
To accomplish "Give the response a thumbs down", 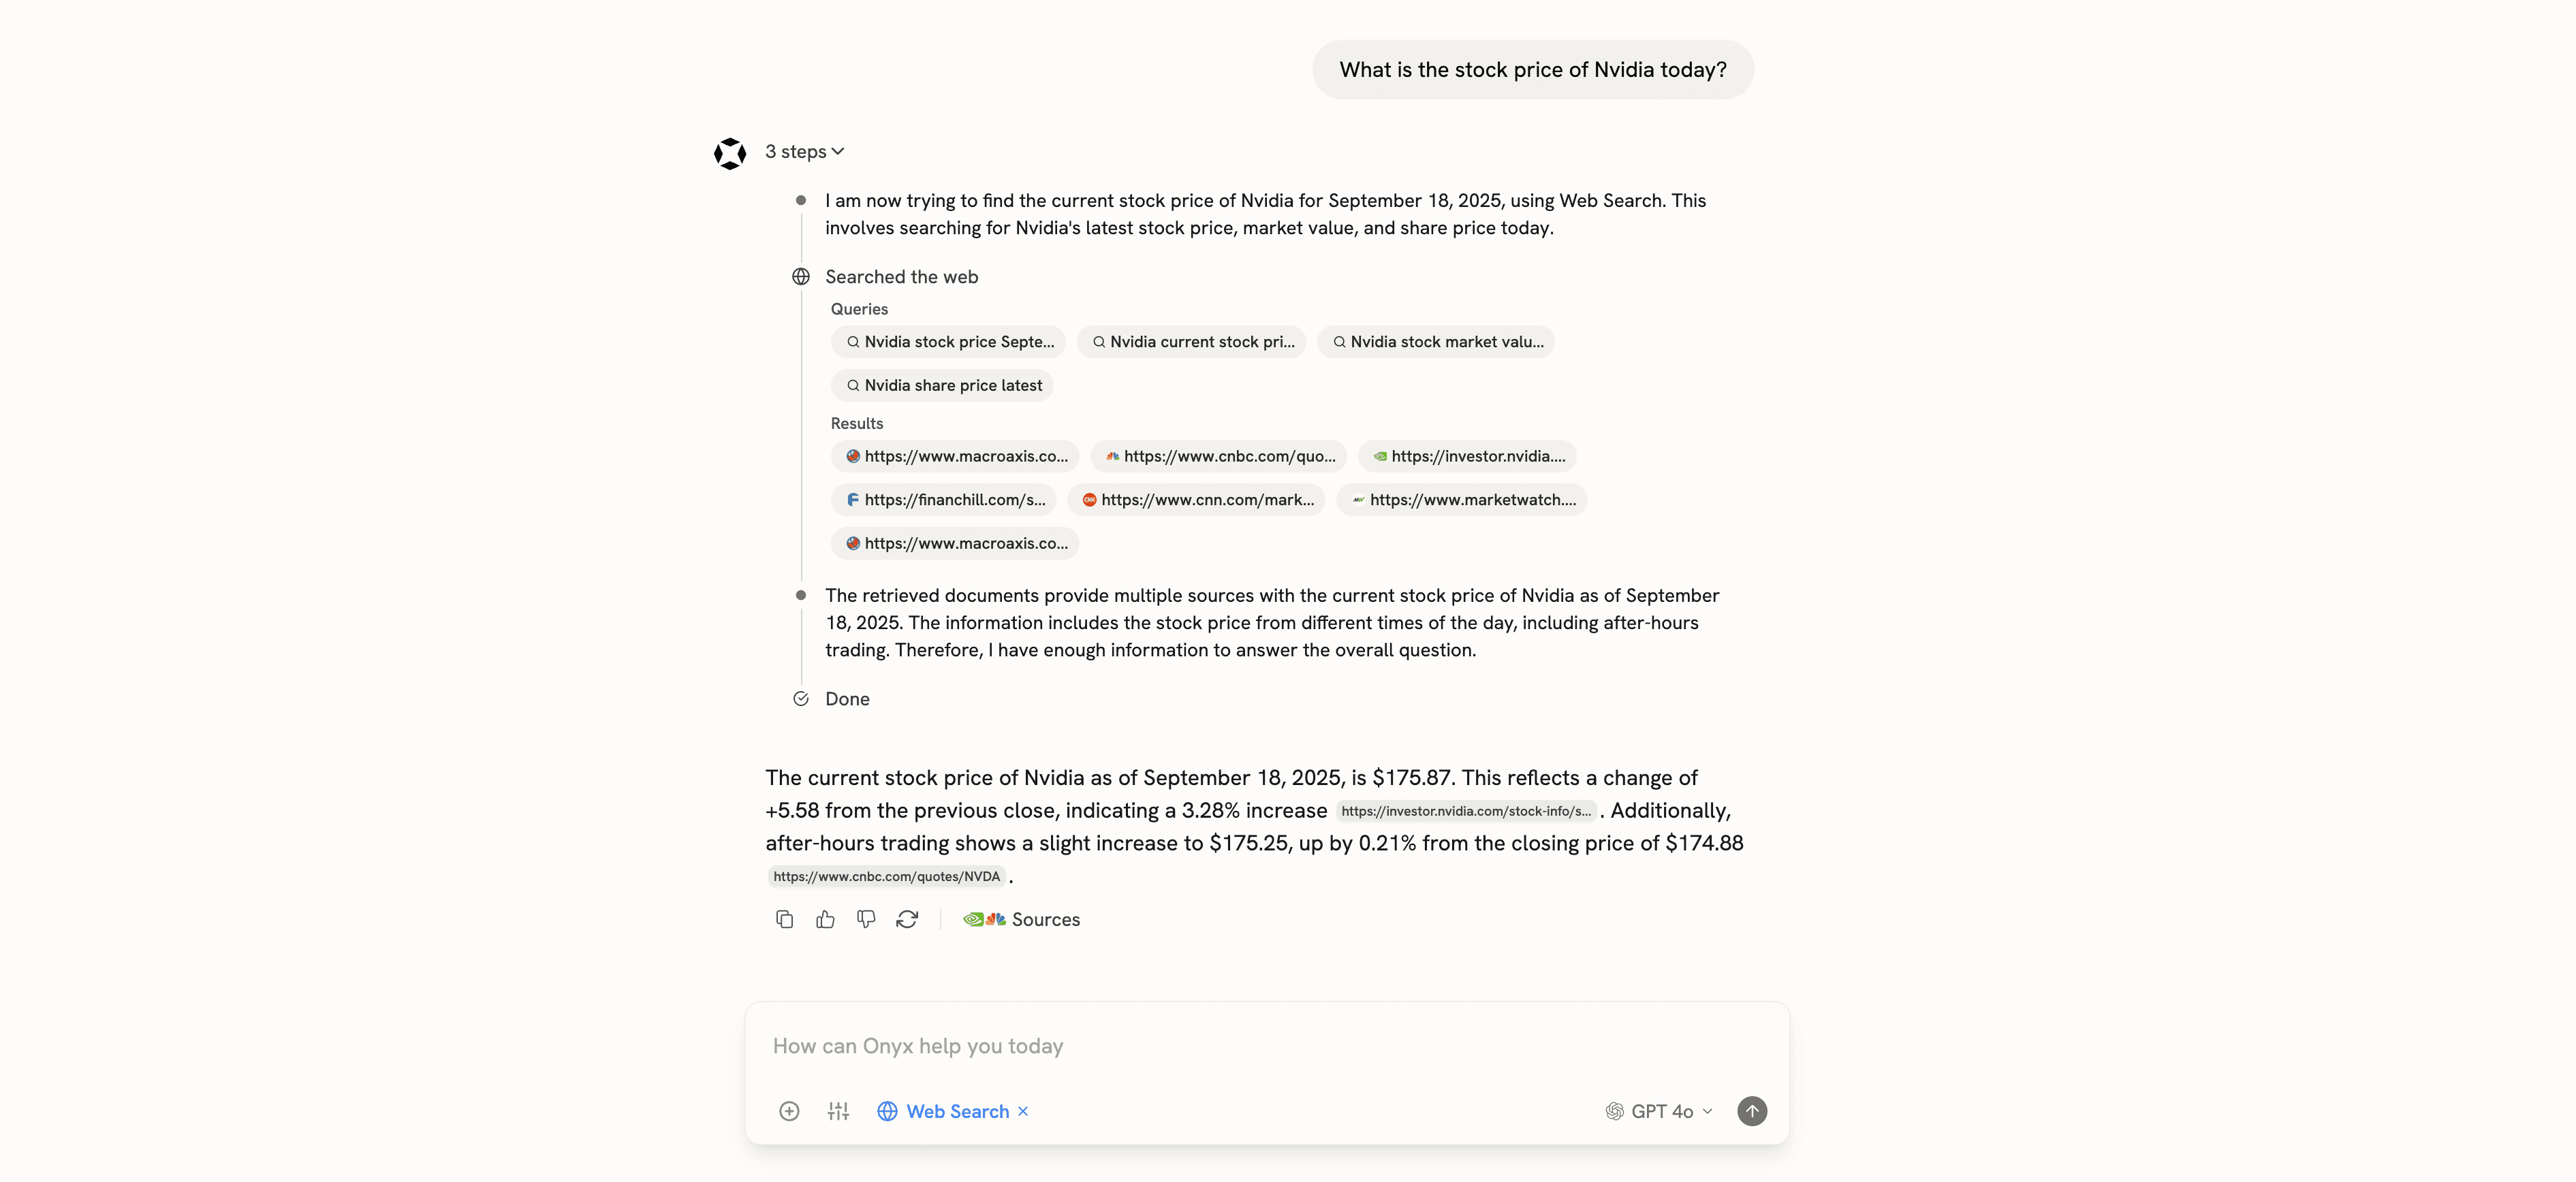I will point(865,919).
